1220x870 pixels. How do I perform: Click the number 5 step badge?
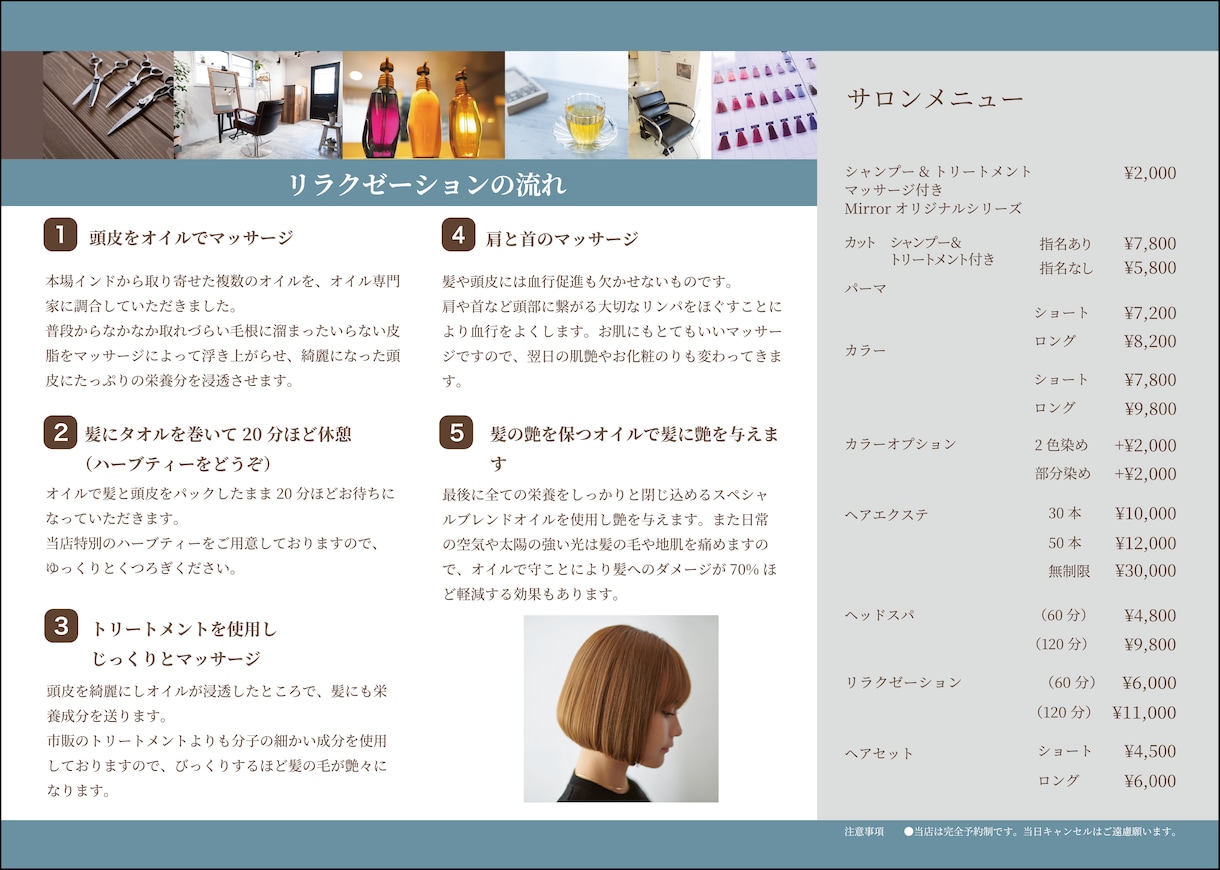point(456,432)
